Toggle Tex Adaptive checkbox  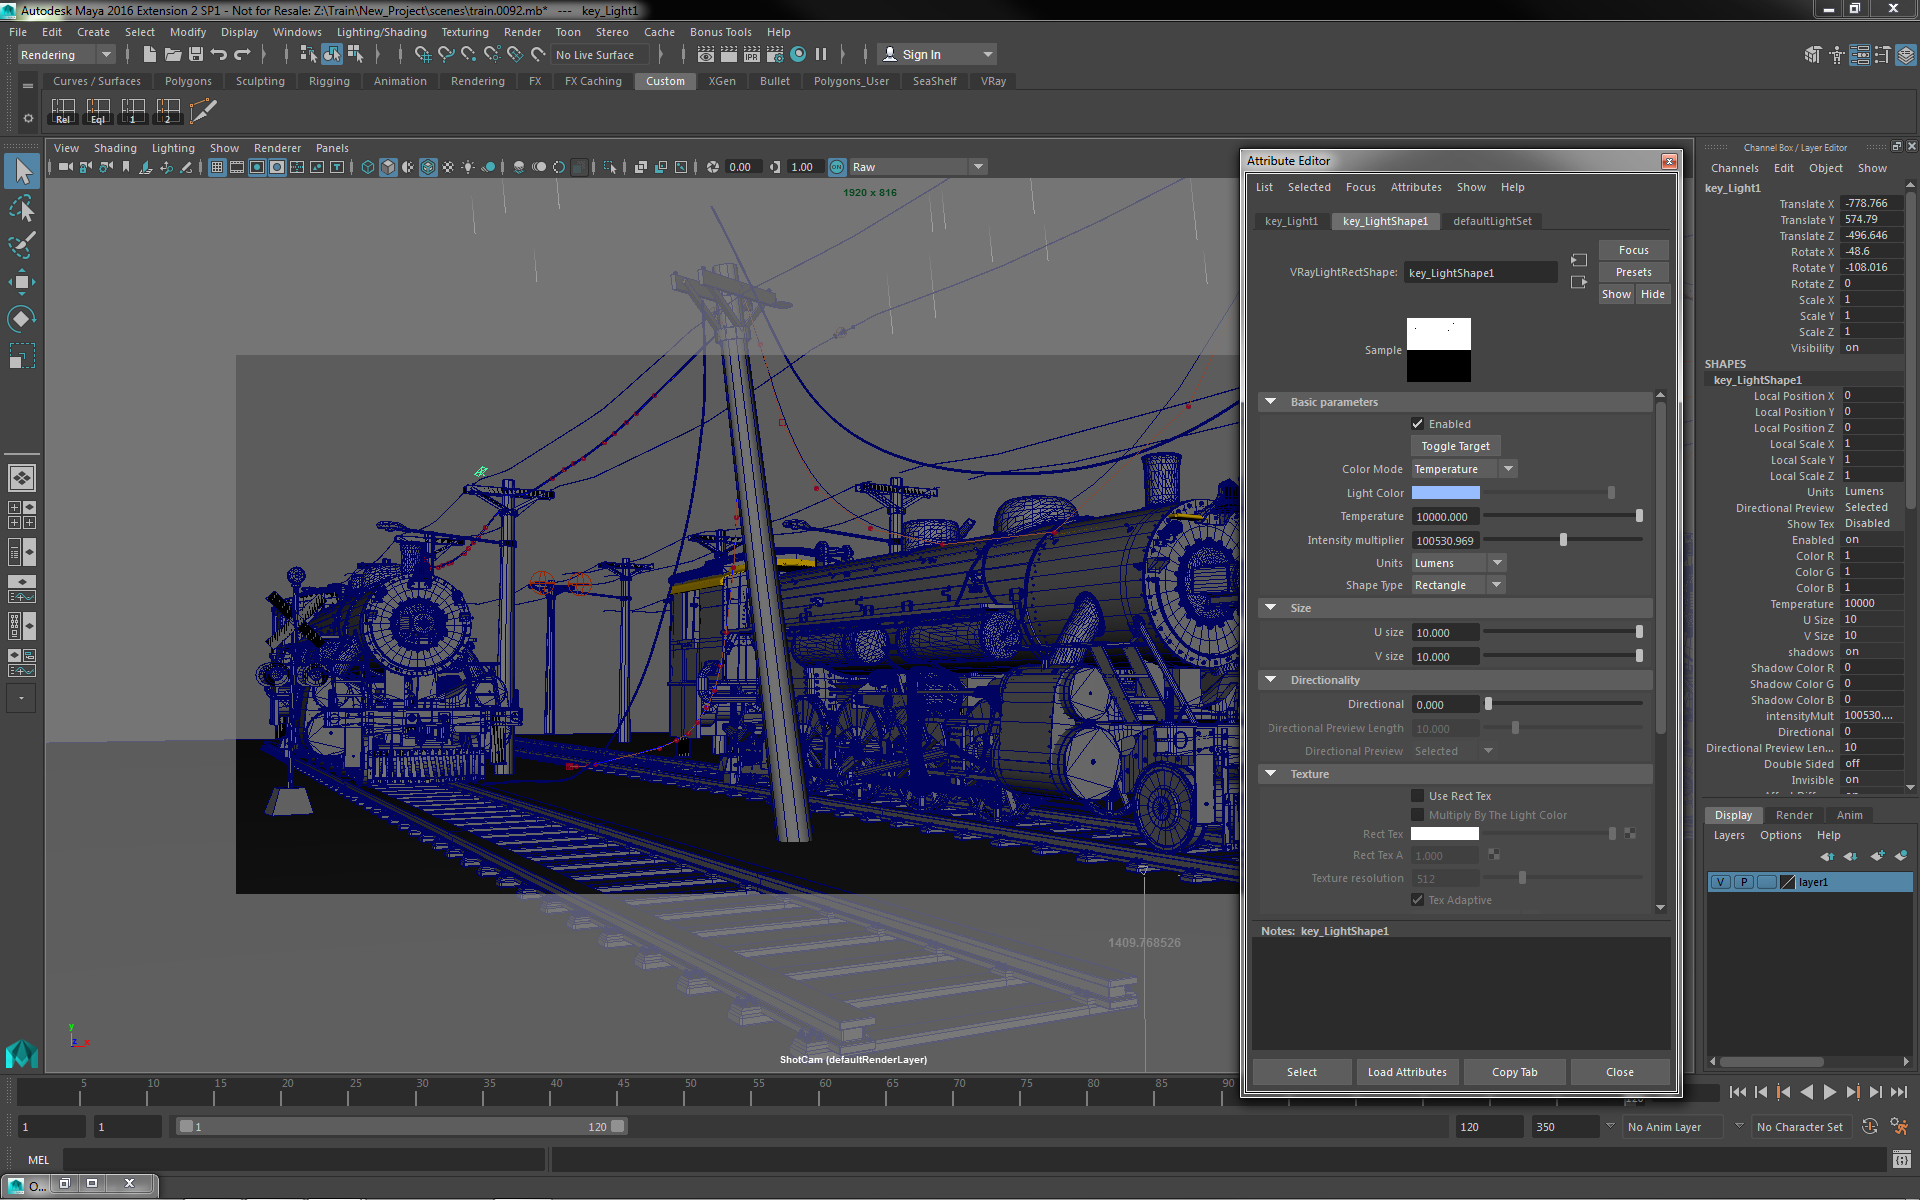[1417, 900]
